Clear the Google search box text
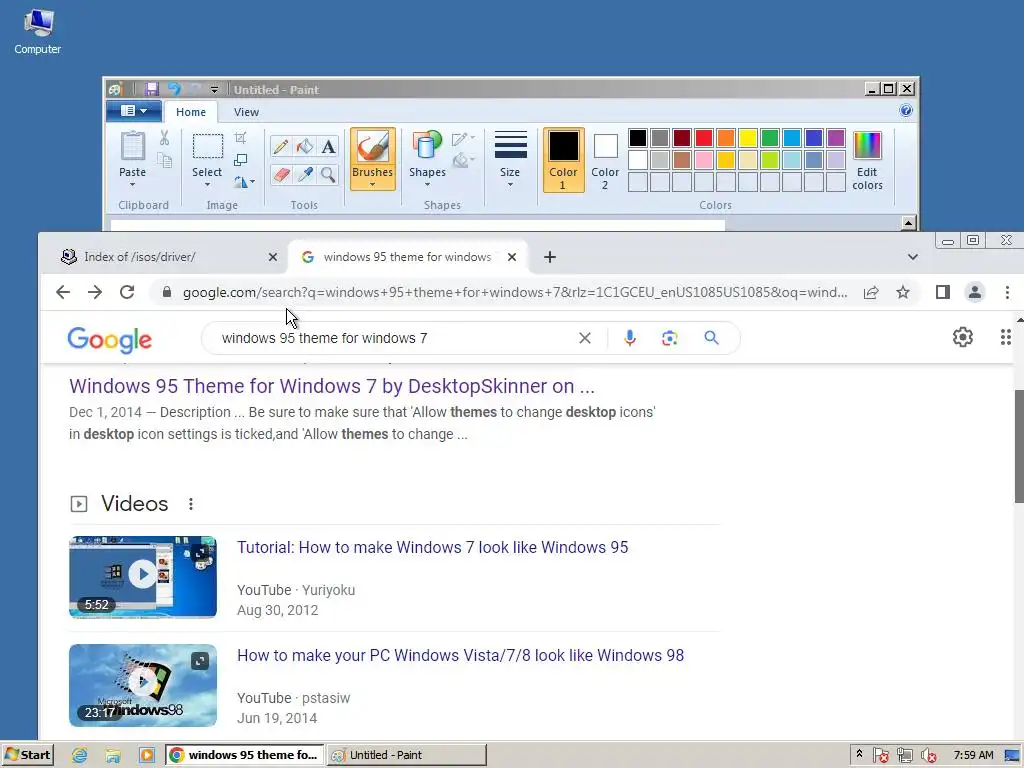Screen dimensions: 1024x768 (584, 338)
